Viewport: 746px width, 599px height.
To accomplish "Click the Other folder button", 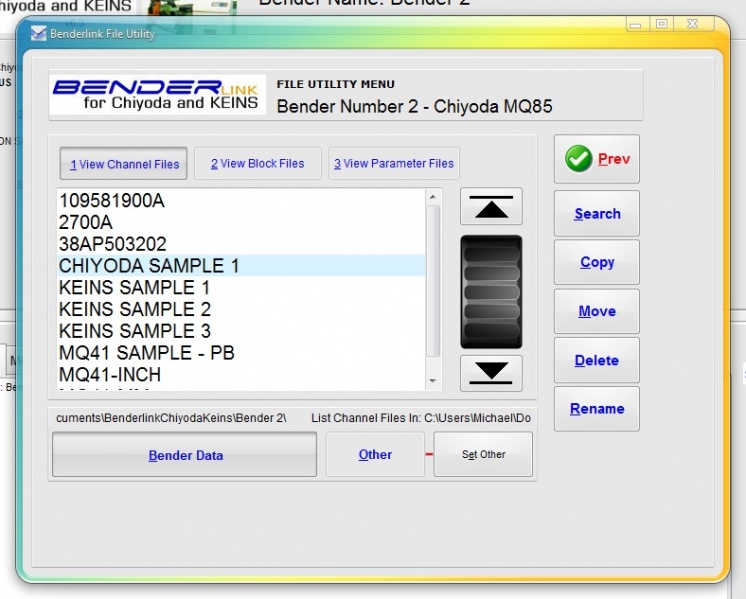I will [x=375, y=454].
